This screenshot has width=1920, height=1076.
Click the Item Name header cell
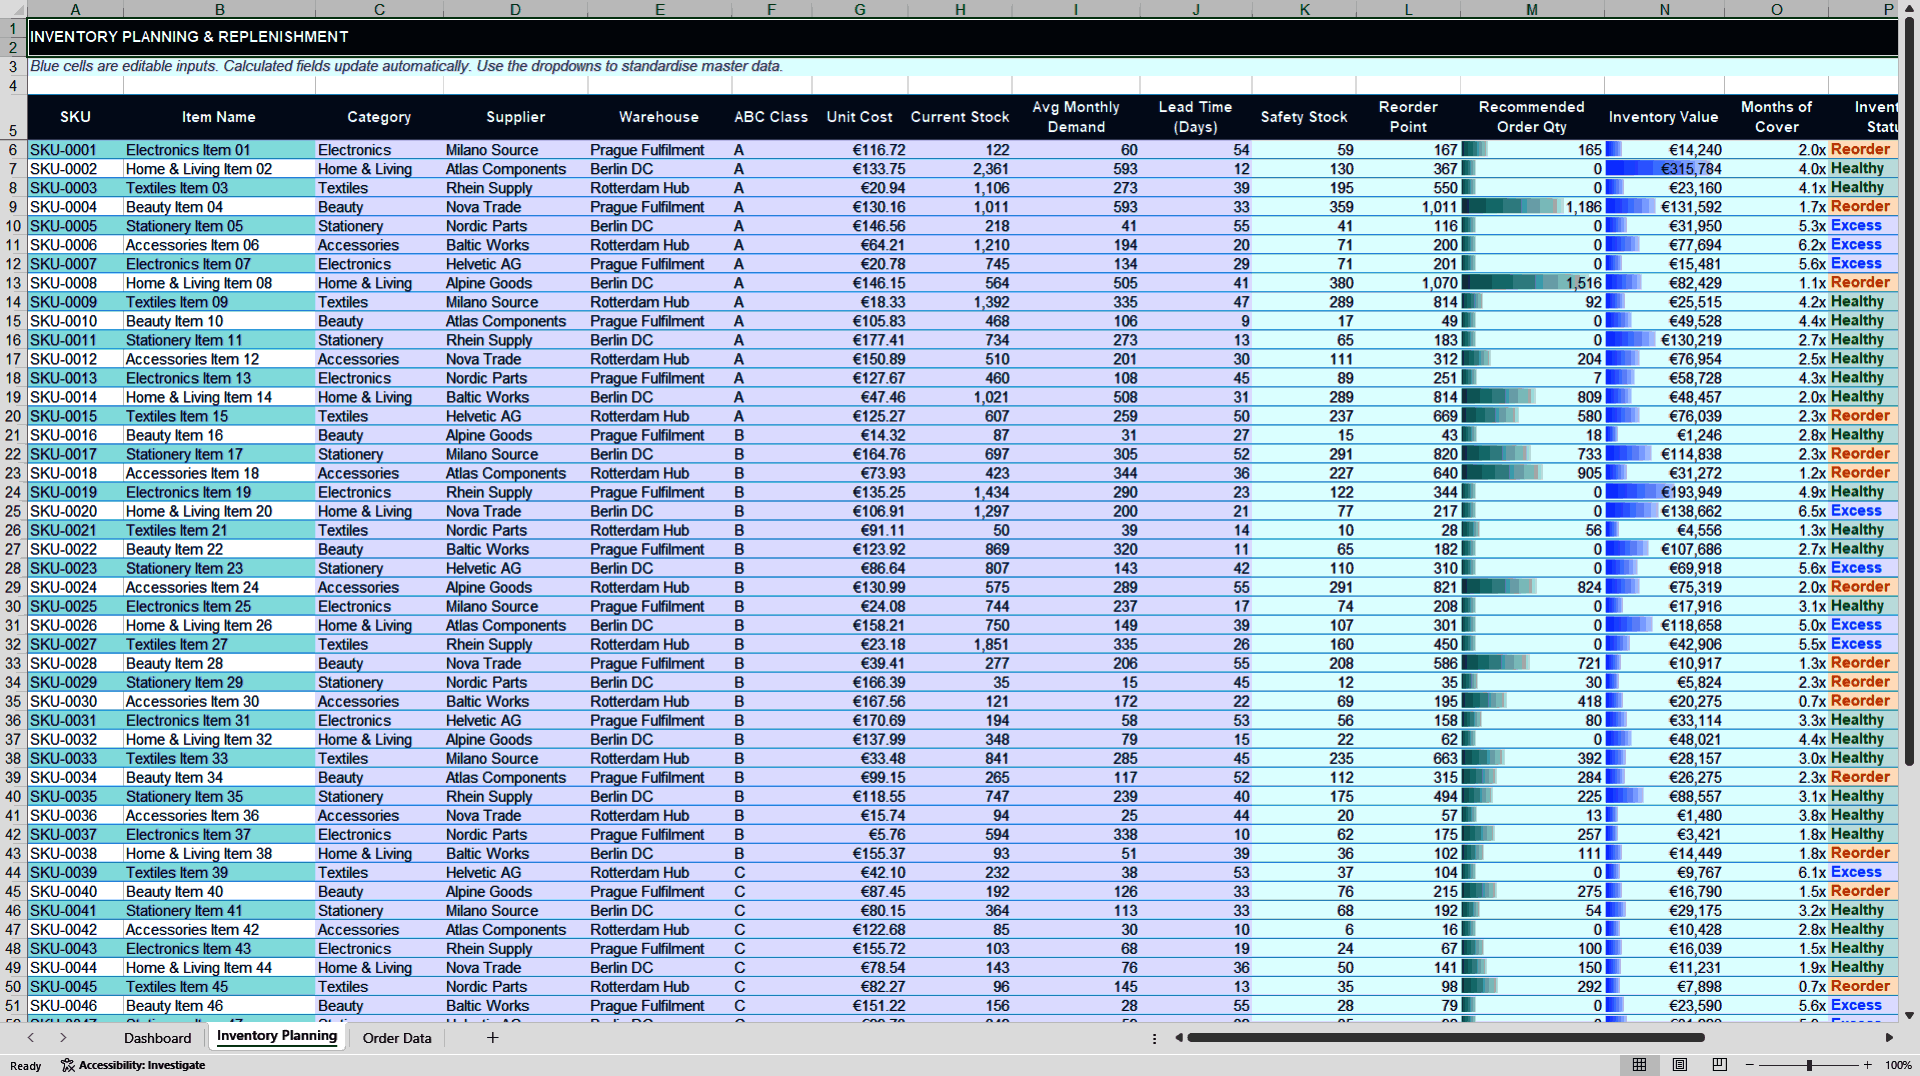pyautogui.click(x=219, y=117)
